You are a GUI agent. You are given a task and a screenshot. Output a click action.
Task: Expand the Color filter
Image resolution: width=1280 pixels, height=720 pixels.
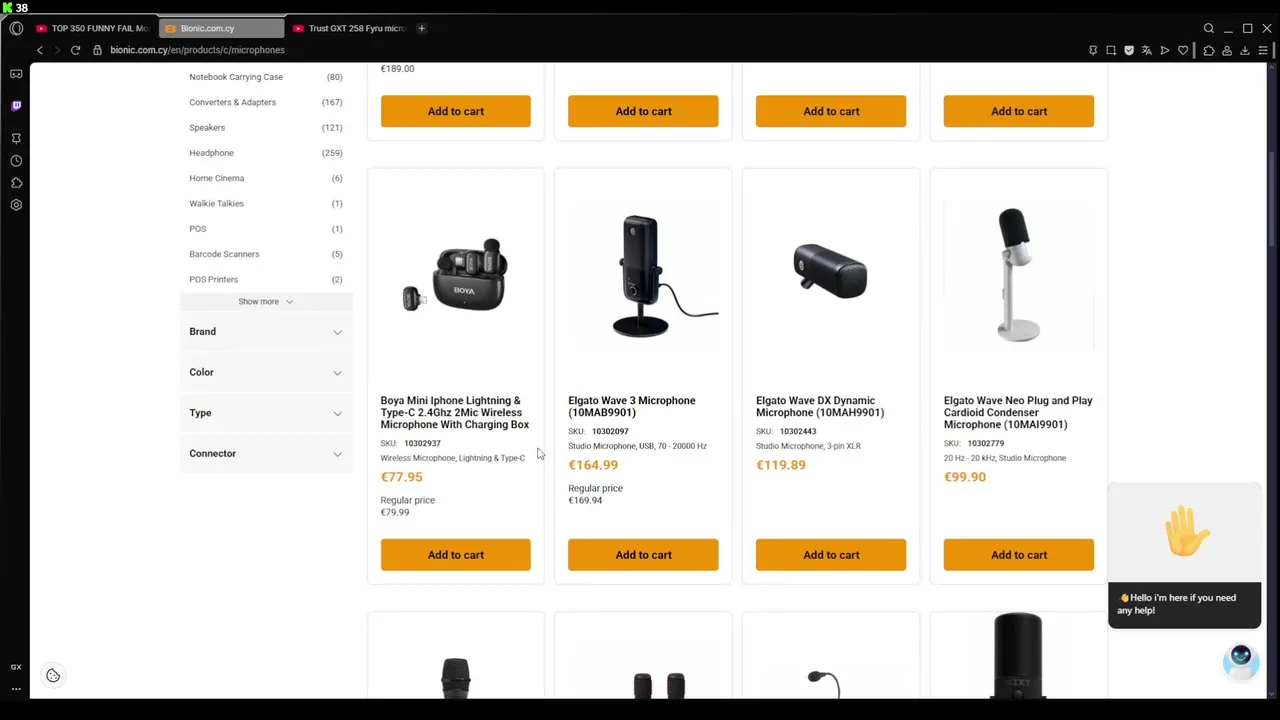coord(266,372)
